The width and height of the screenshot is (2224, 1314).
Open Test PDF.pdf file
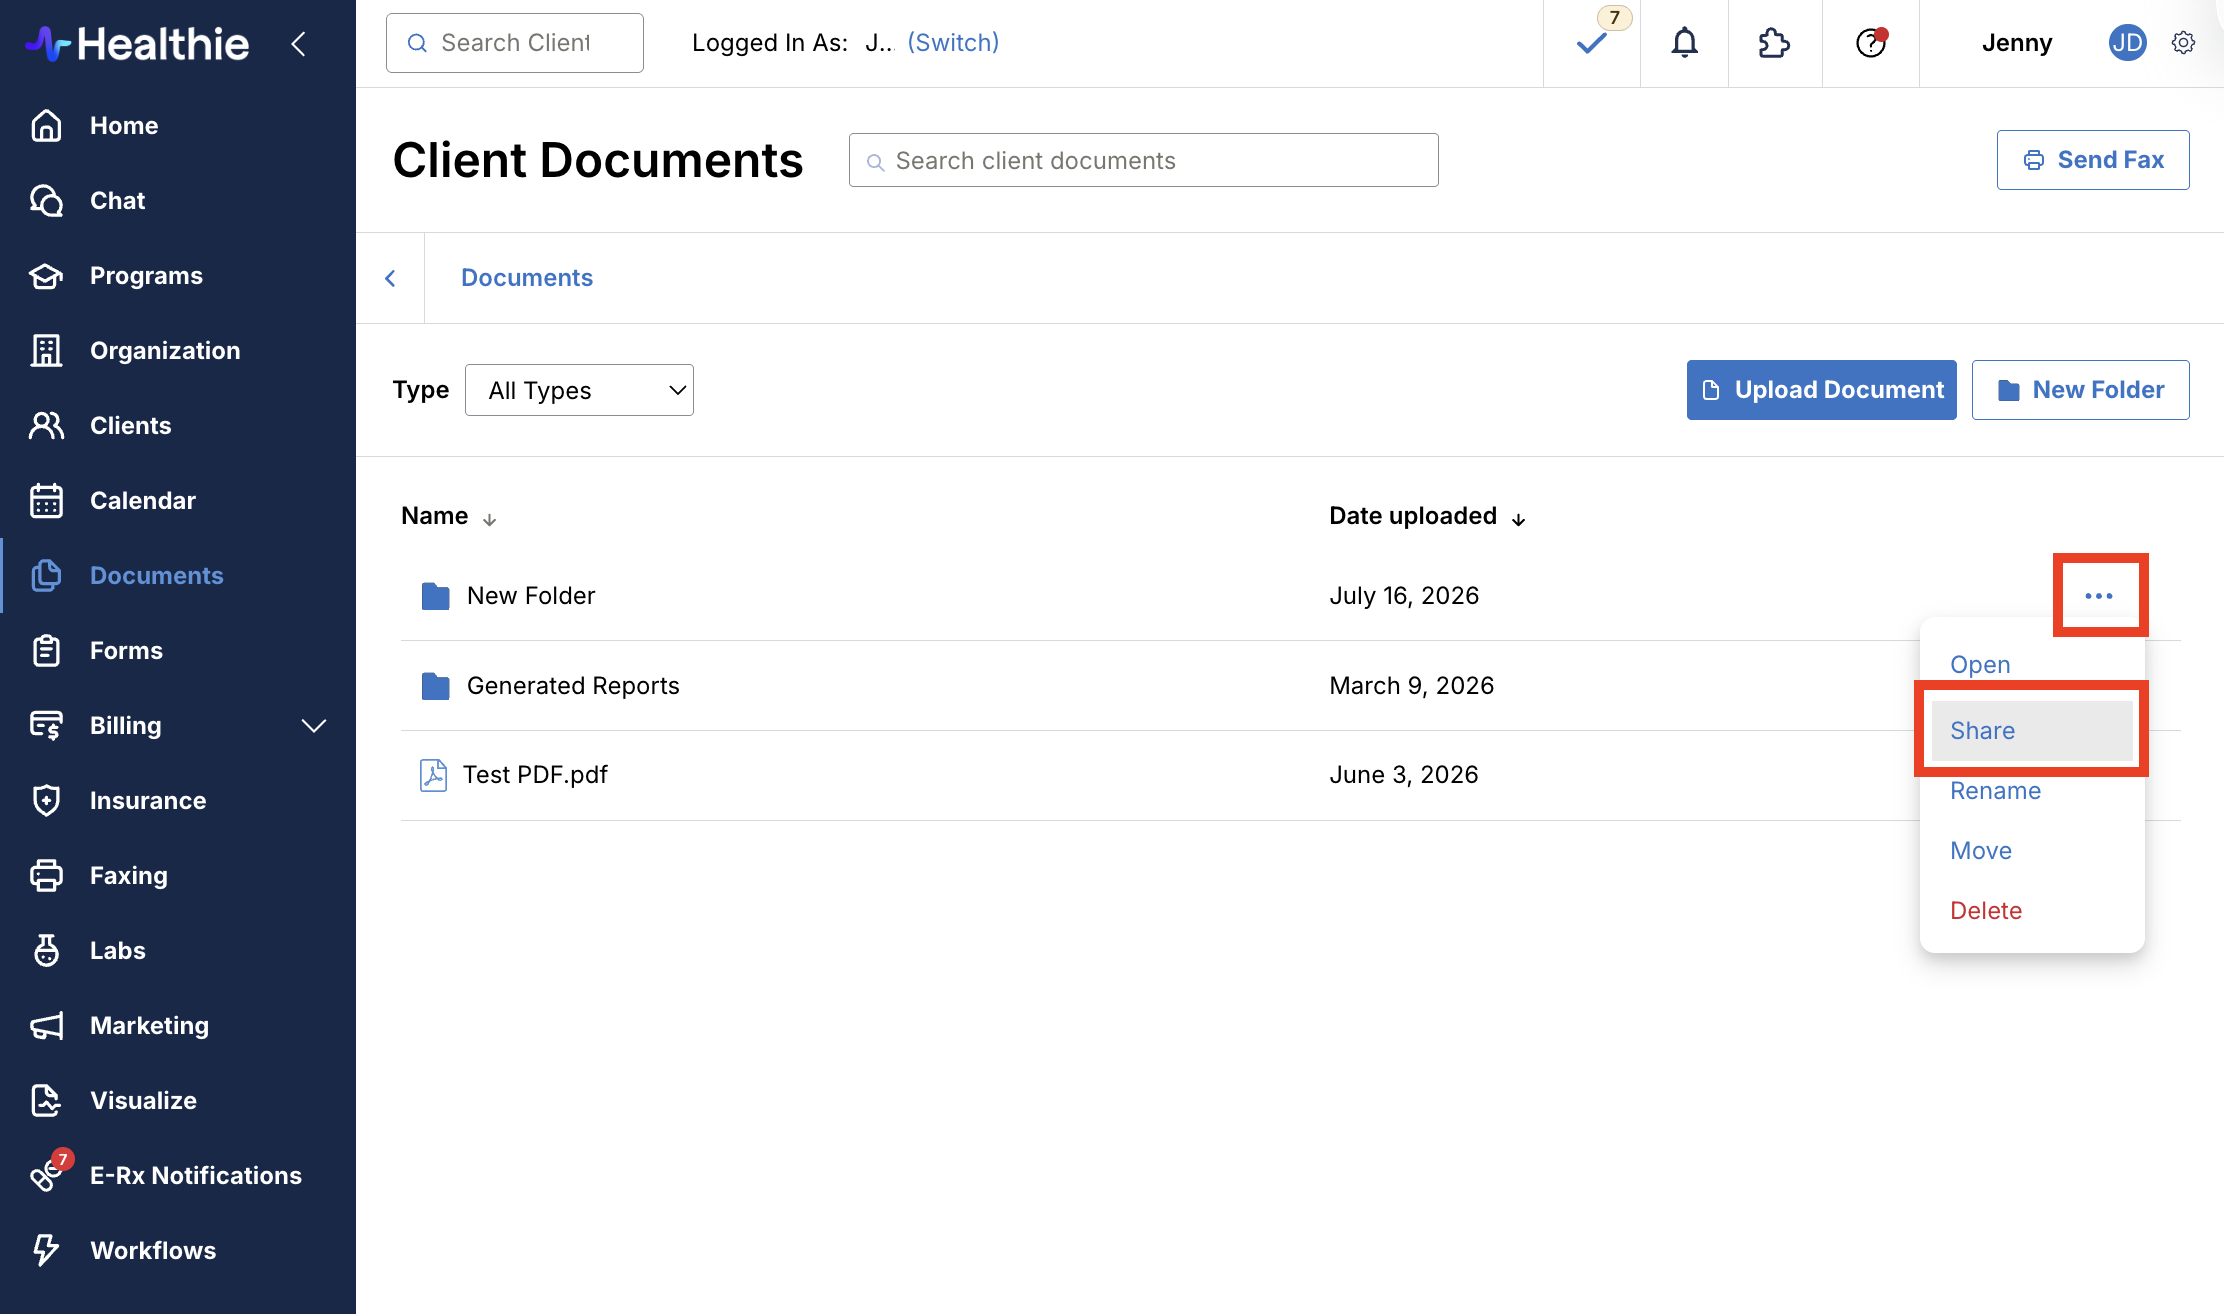[535, 775]
